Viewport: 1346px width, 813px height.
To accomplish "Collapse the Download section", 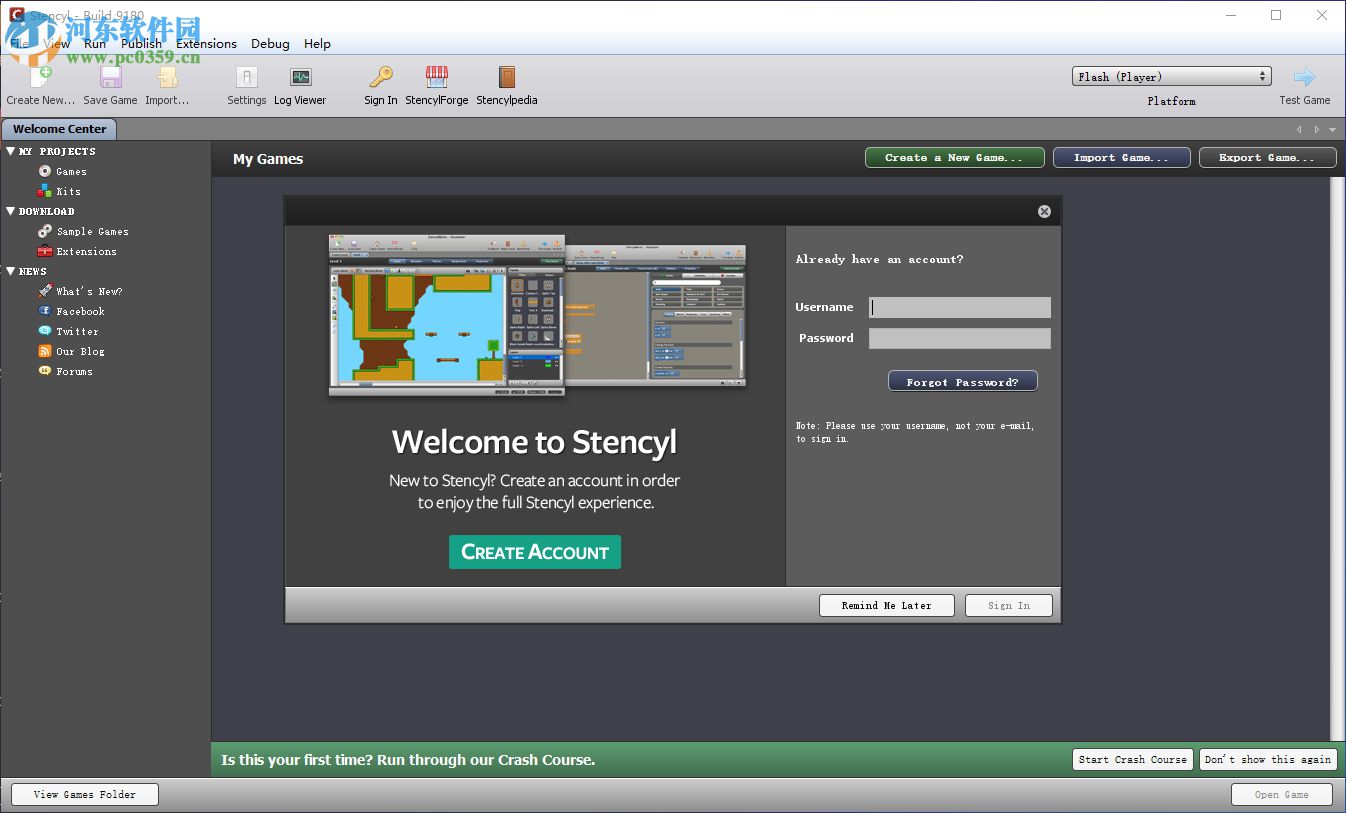I will pyautogui.click(x=11, y=211).
